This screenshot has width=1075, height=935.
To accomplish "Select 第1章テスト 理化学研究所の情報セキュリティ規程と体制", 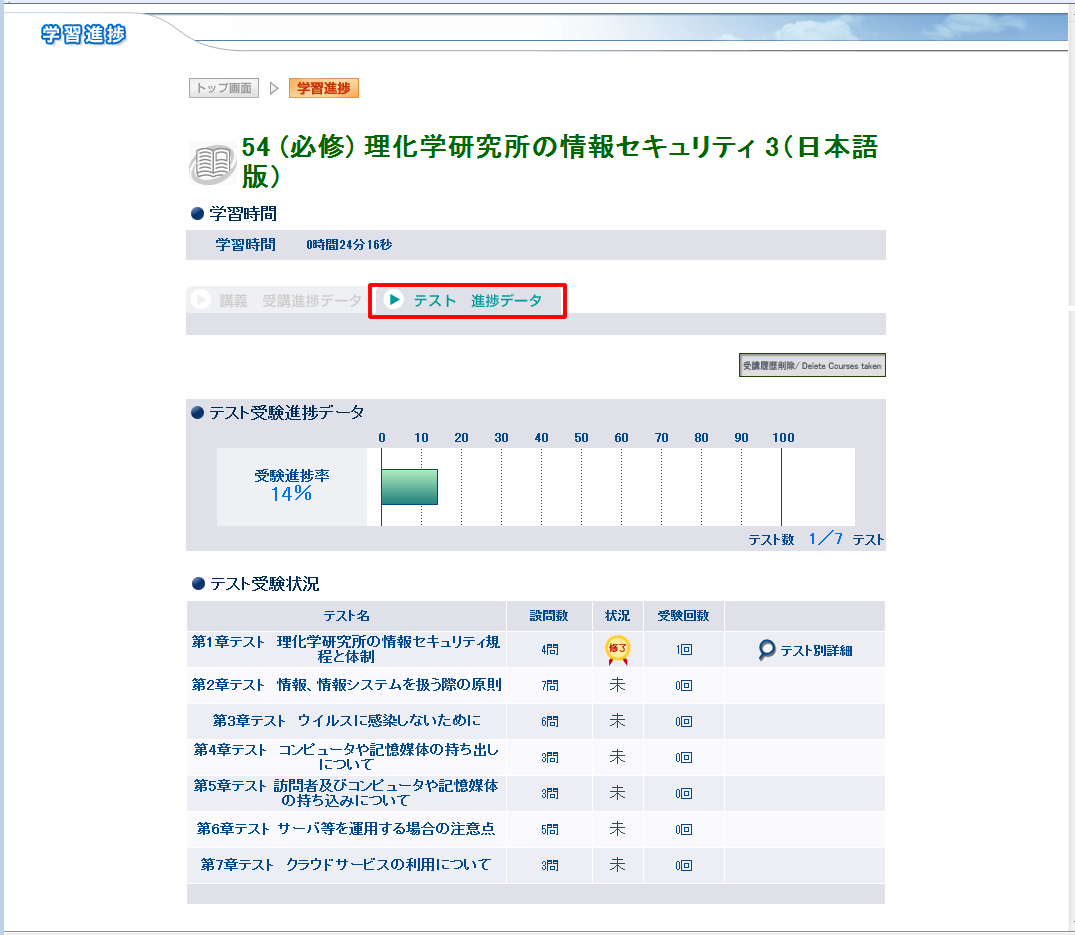I will click(x=346, y=648).
